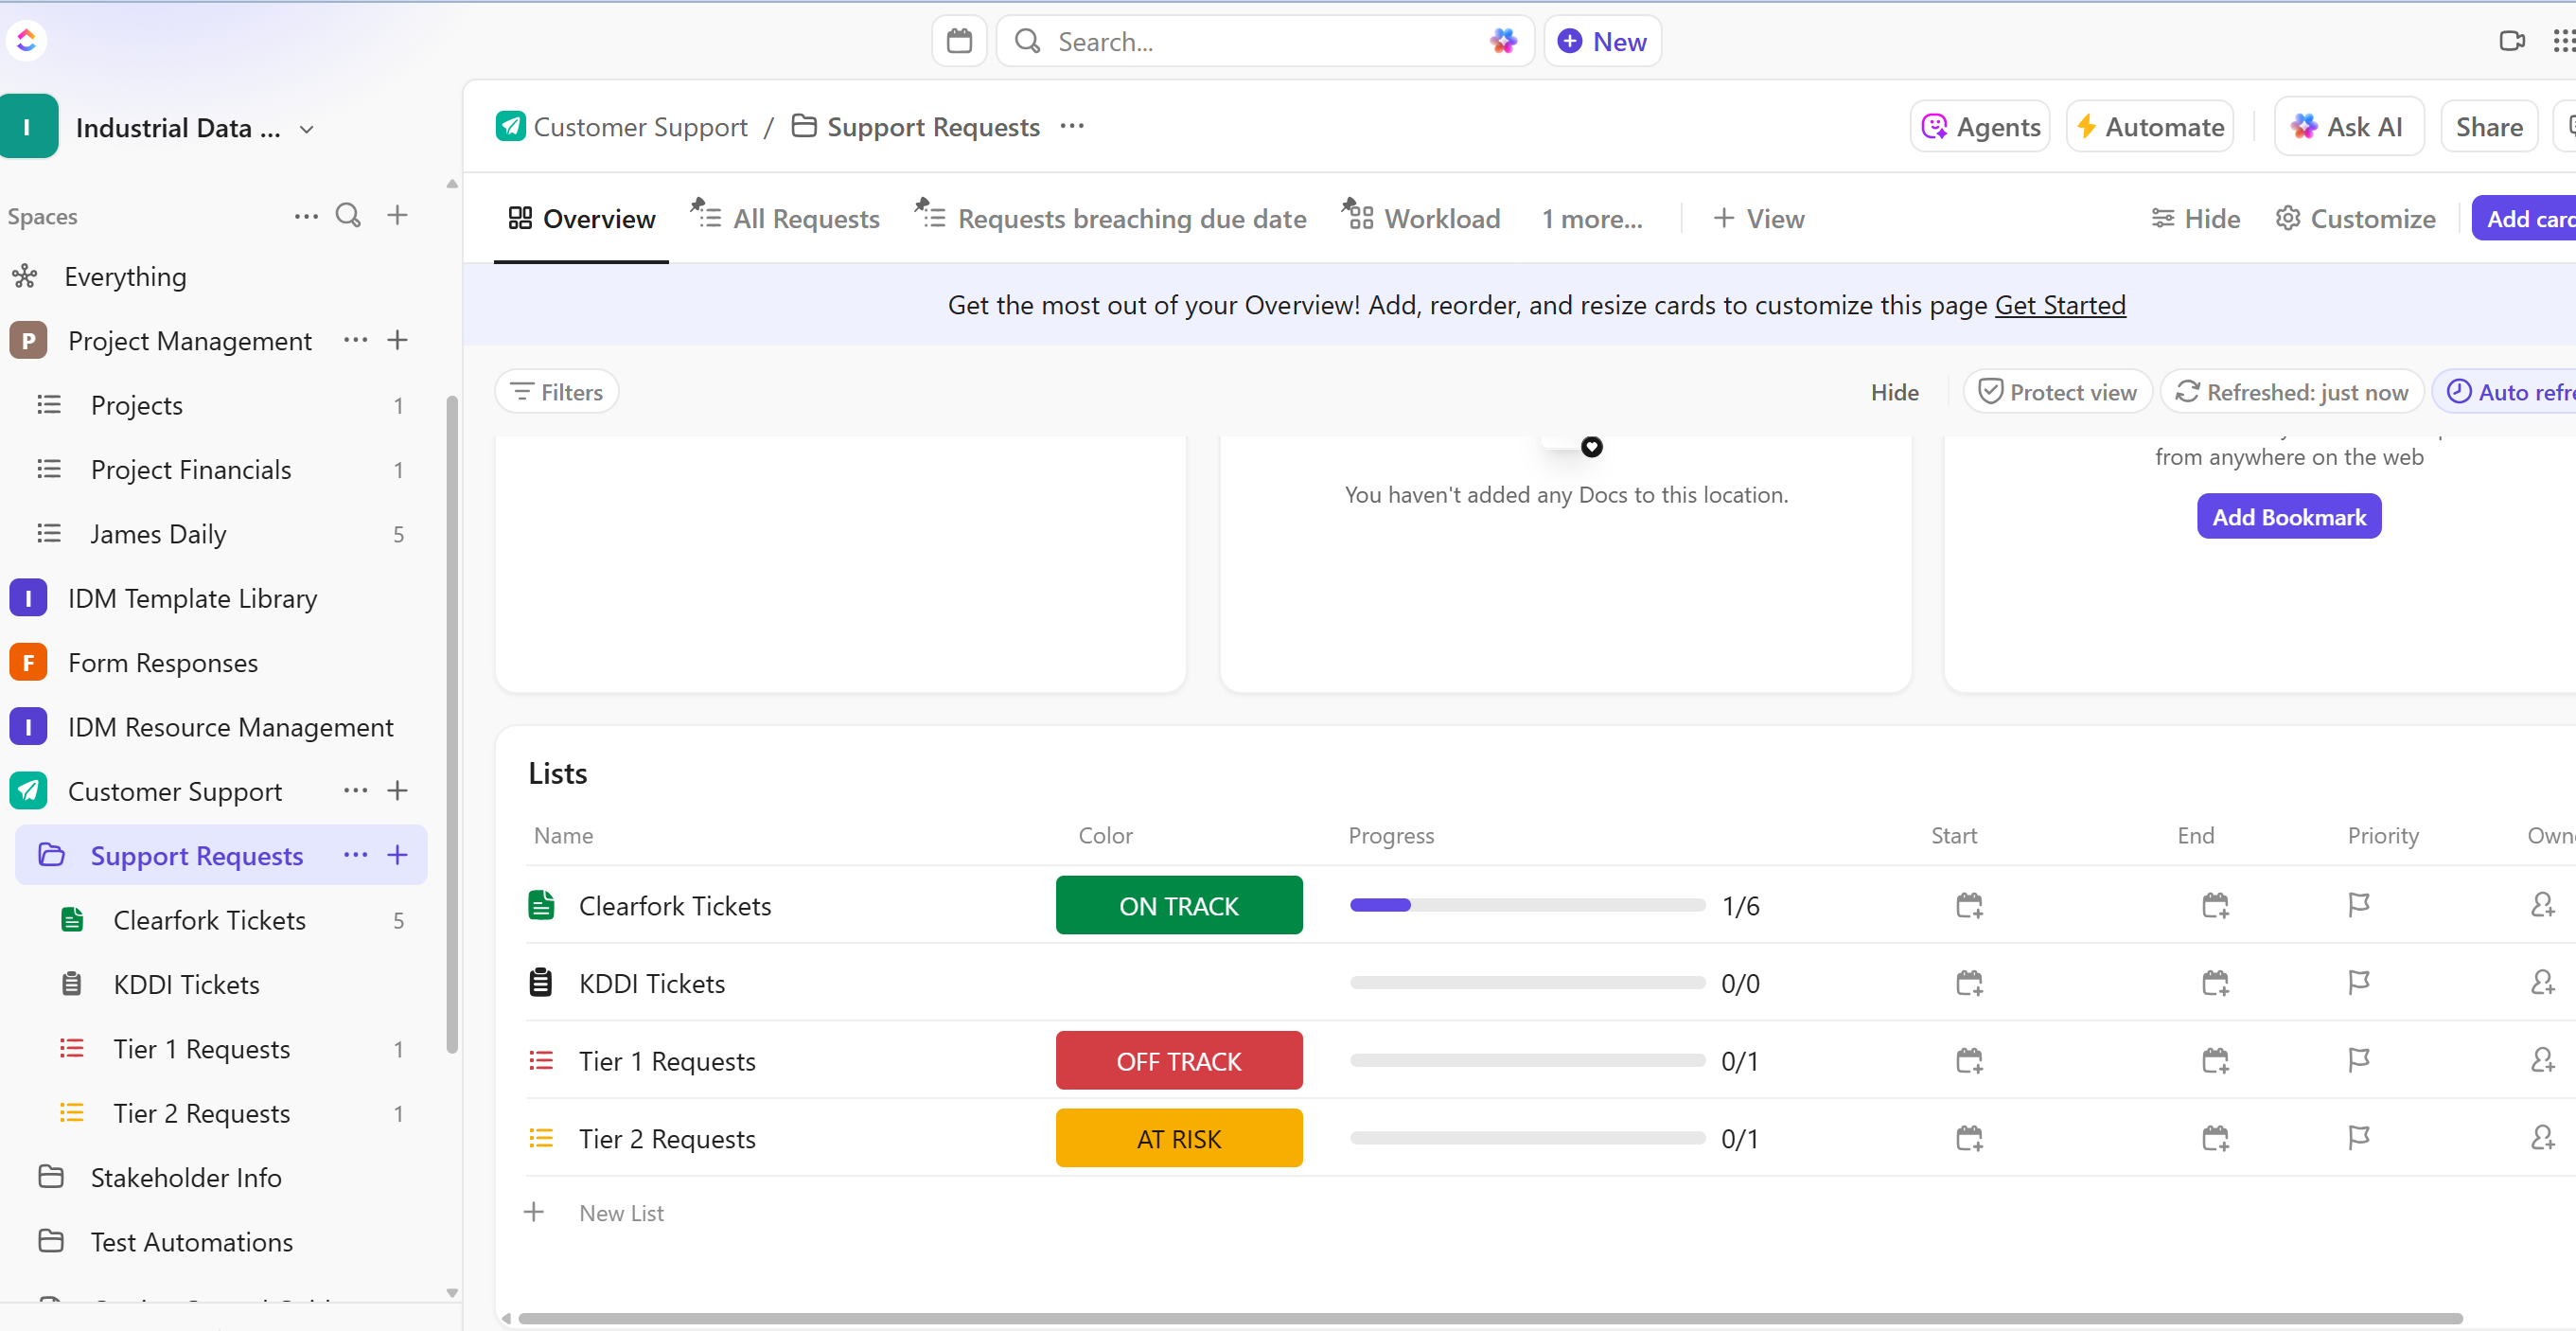
Task: Open the video clip recorder icon
Action: (x=2511, y=41)
